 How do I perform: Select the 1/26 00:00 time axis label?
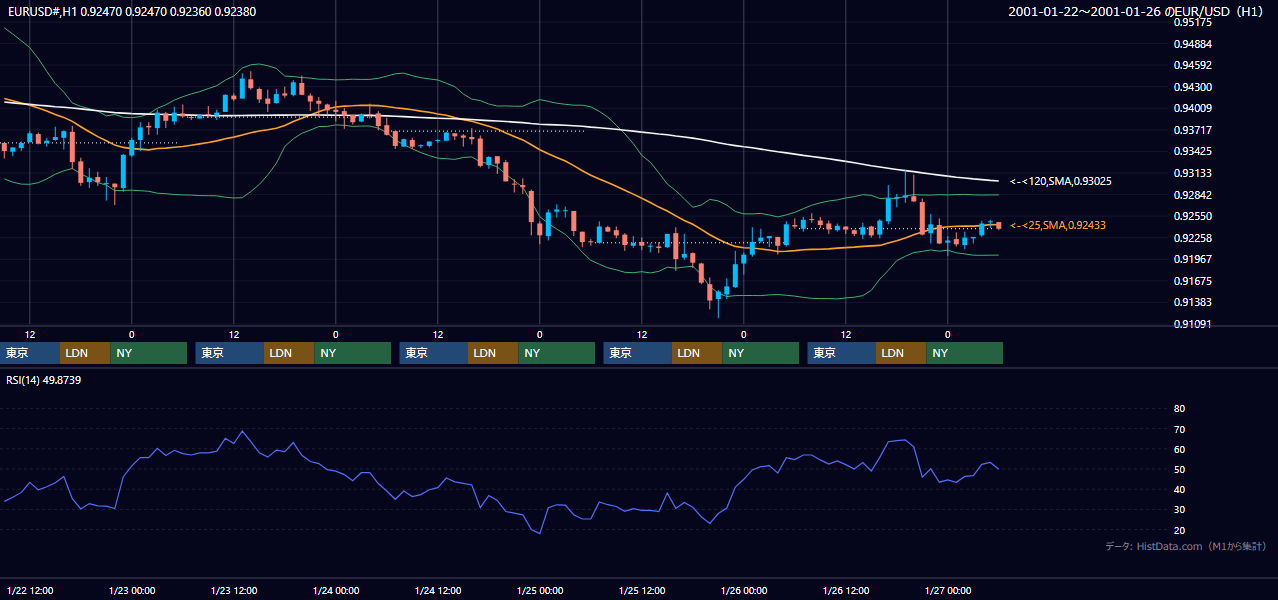744,590
